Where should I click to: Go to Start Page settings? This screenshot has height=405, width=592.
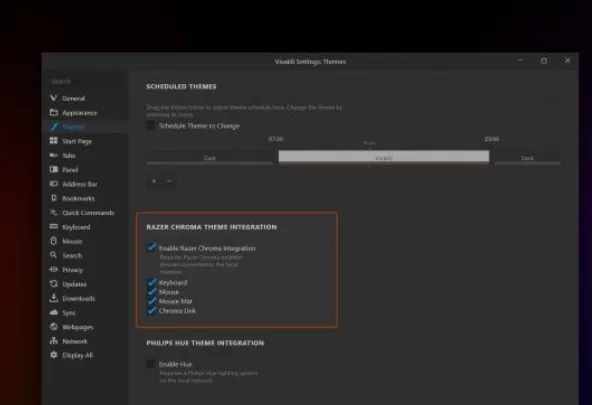tap(77, 141)
